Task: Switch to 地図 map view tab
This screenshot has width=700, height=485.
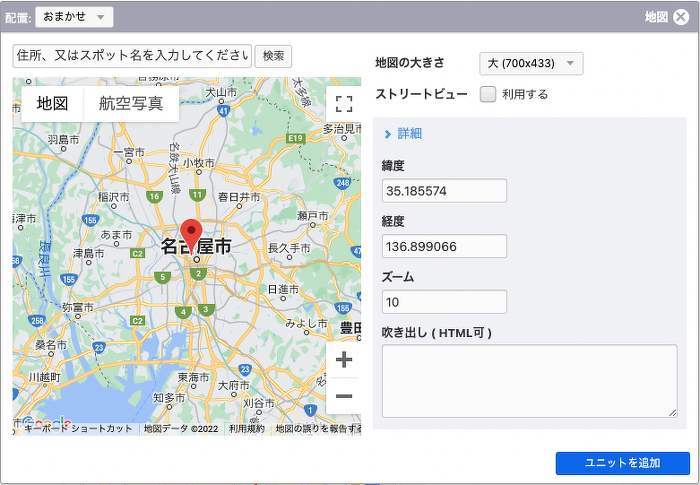Action: (52, 103)
